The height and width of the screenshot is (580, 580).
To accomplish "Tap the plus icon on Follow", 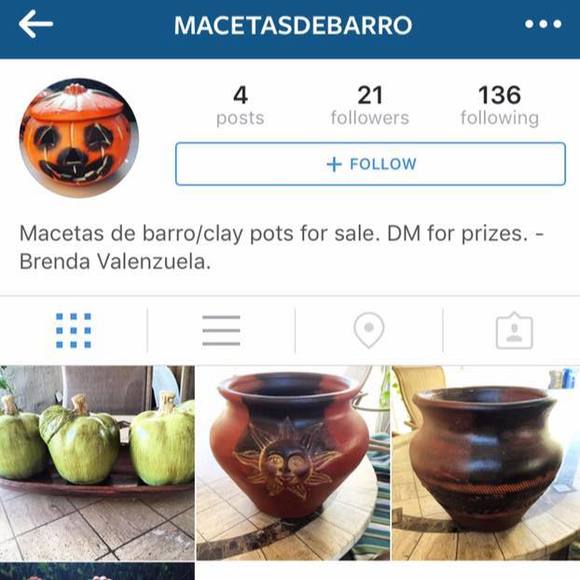I will coord(334,164).
